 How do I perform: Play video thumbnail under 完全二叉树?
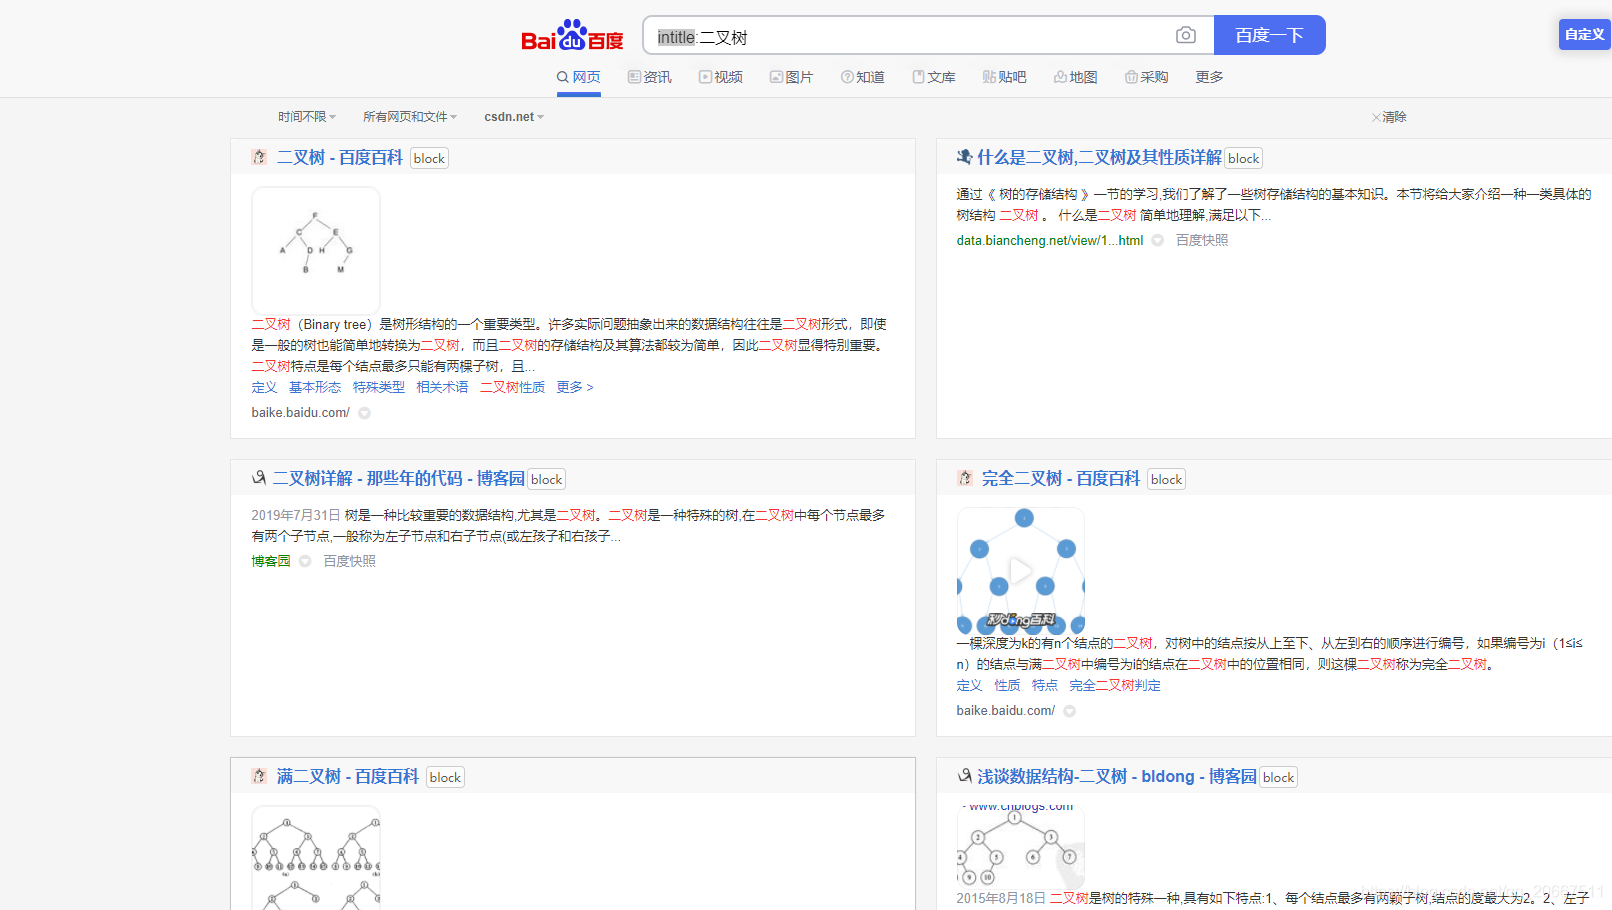tap(1021, 571)
